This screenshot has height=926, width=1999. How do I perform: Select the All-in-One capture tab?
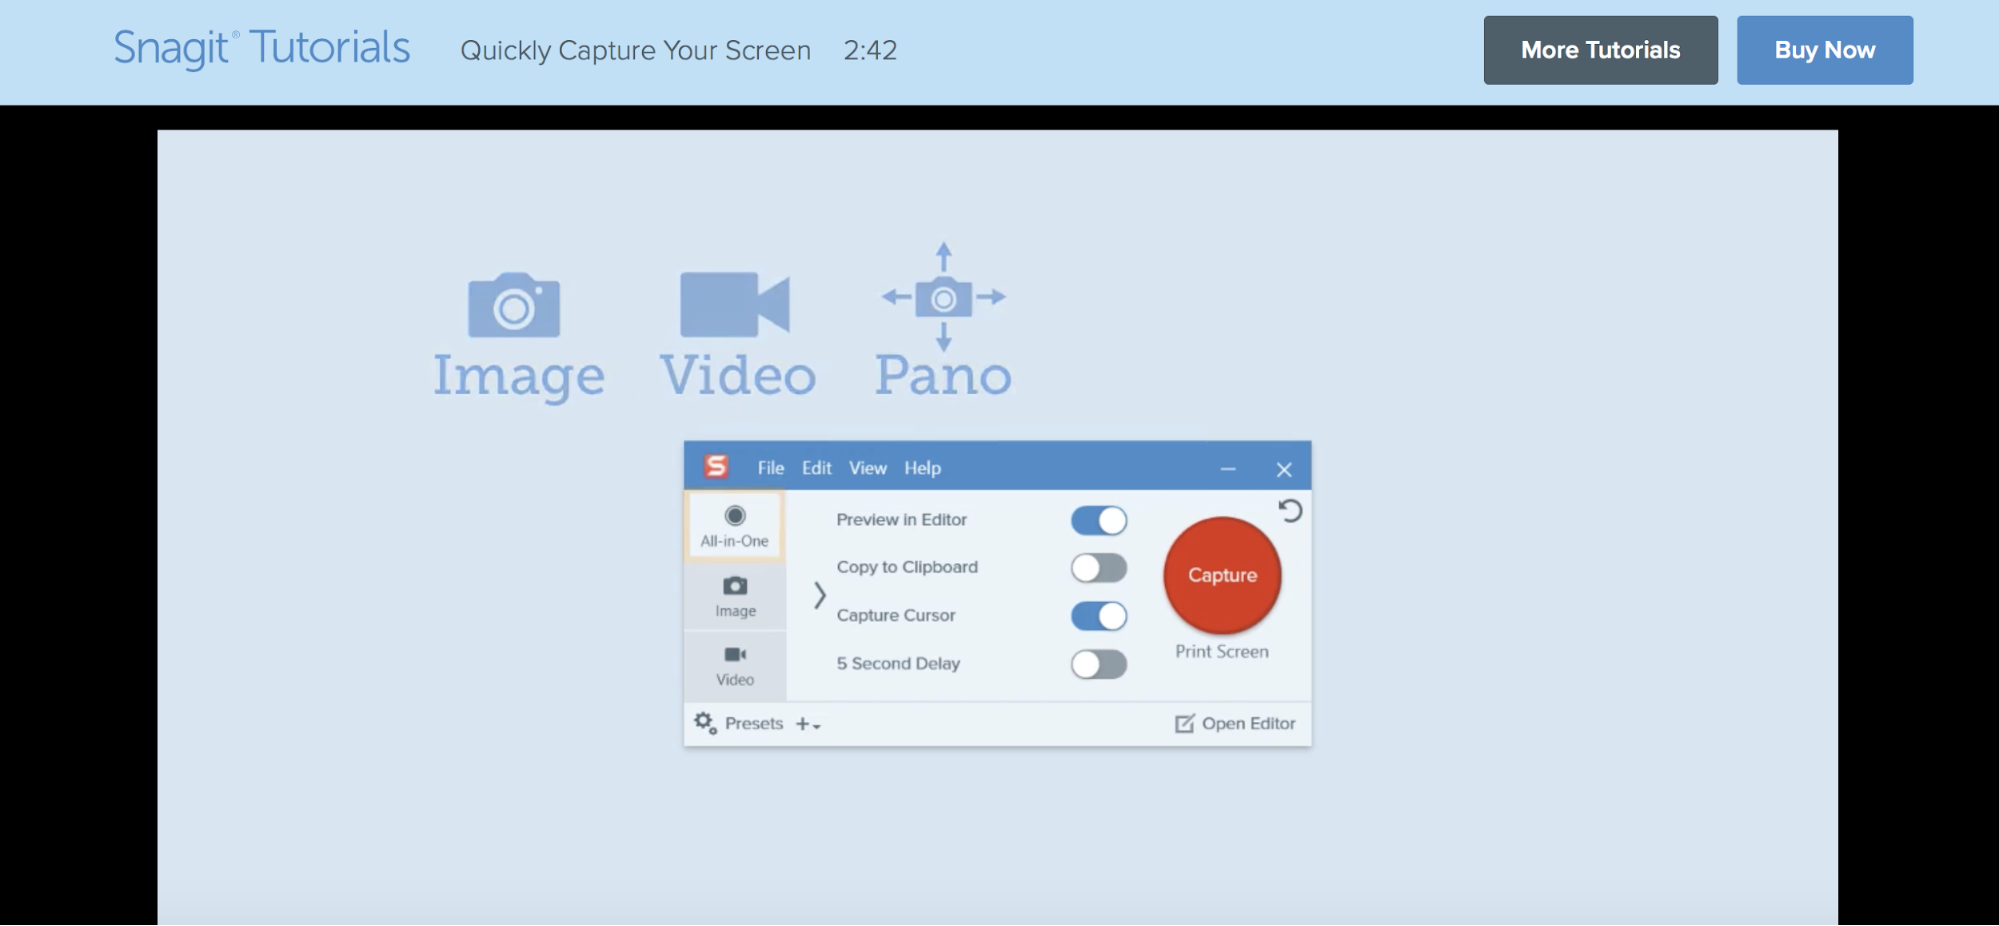(735, 526)
